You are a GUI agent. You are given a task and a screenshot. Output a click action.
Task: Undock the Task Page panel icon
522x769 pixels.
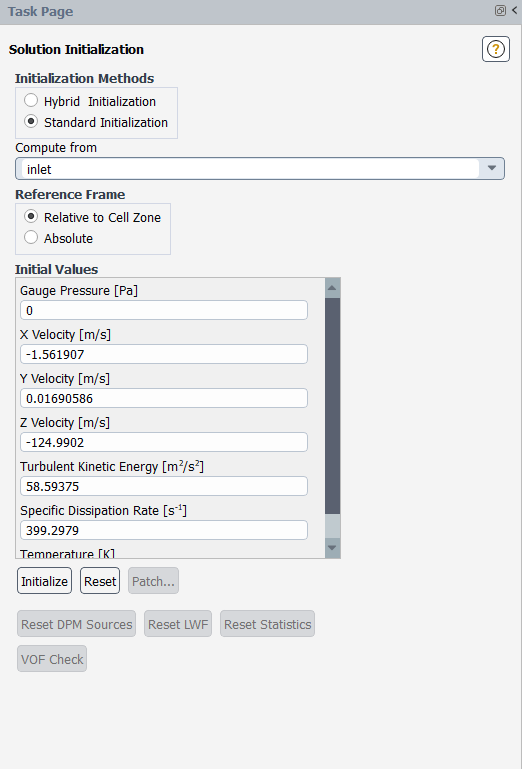click(x=500, y=10)
